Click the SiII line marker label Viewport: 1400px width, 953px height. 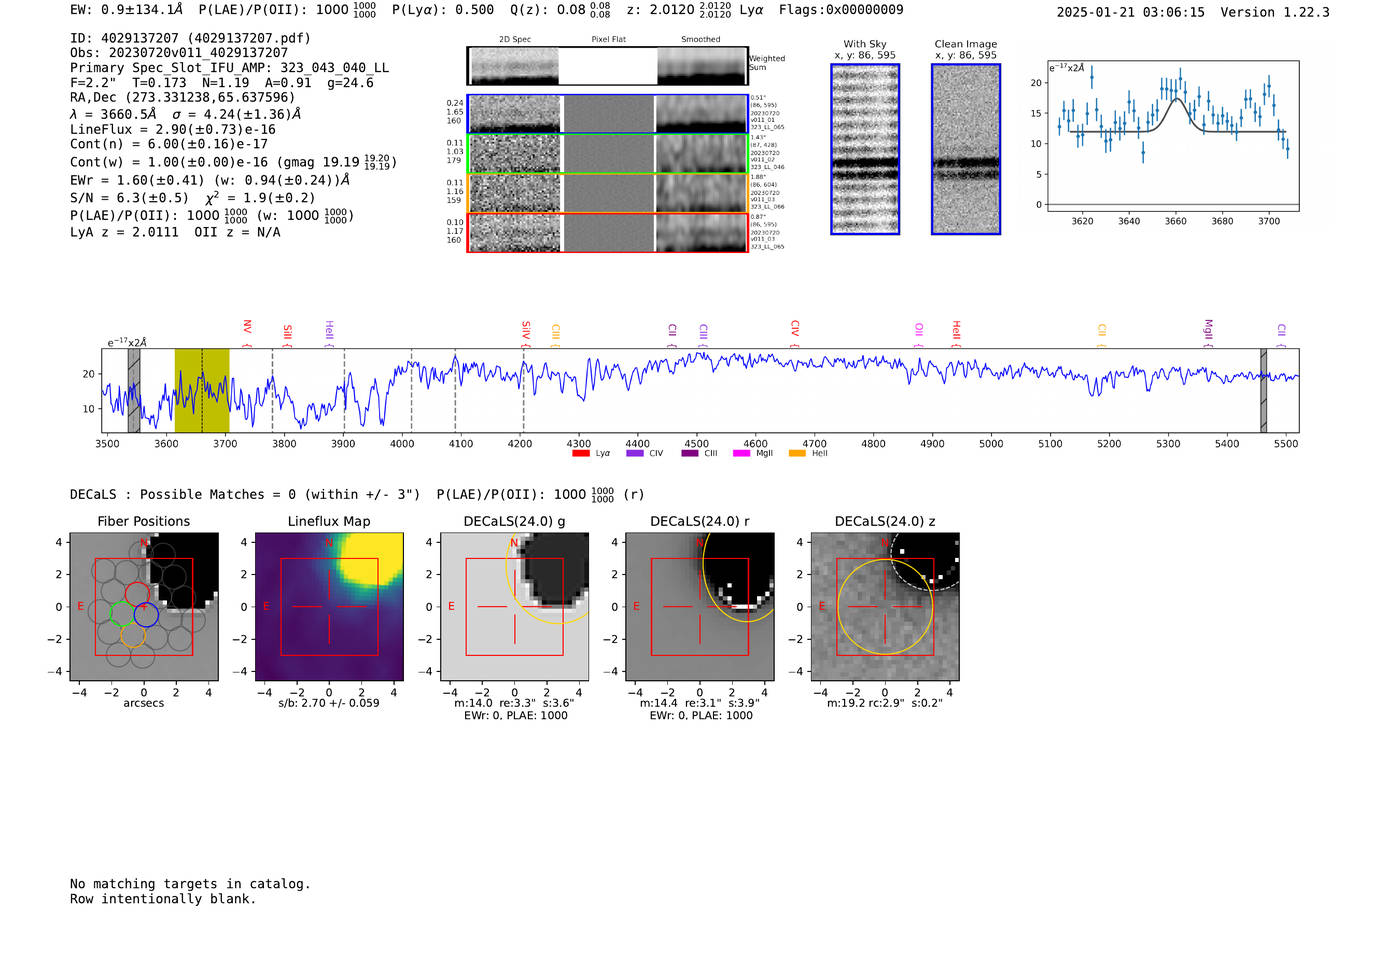tap(287, 332)
